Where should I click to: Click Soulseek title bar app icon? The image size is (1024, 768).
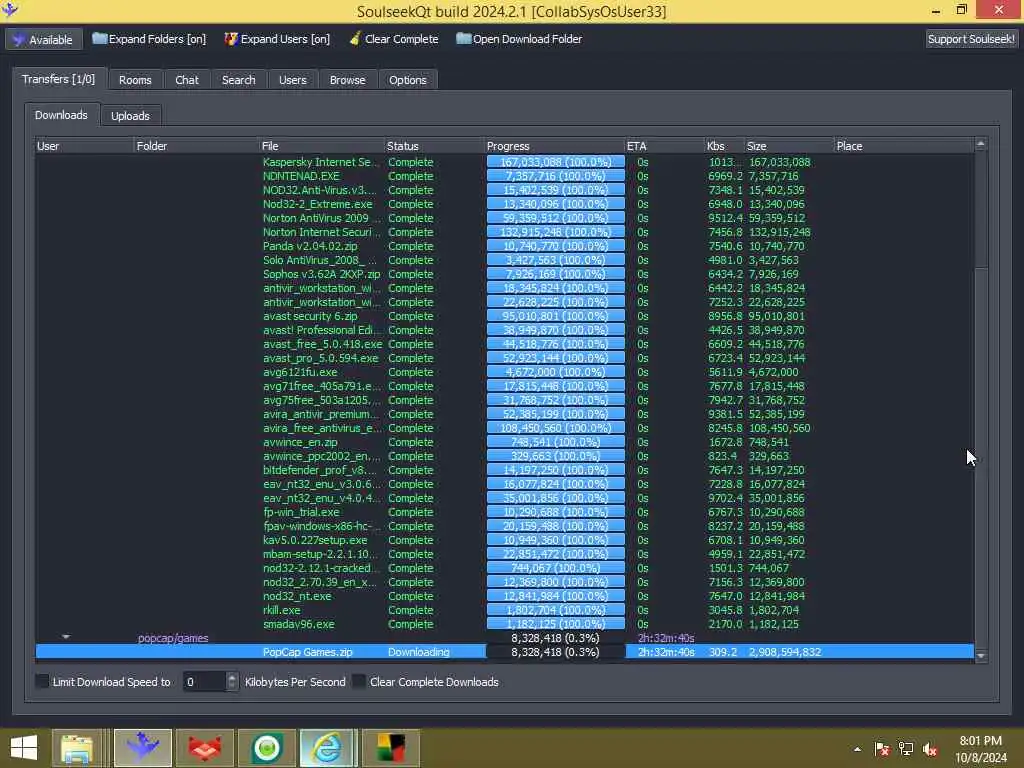10,10
